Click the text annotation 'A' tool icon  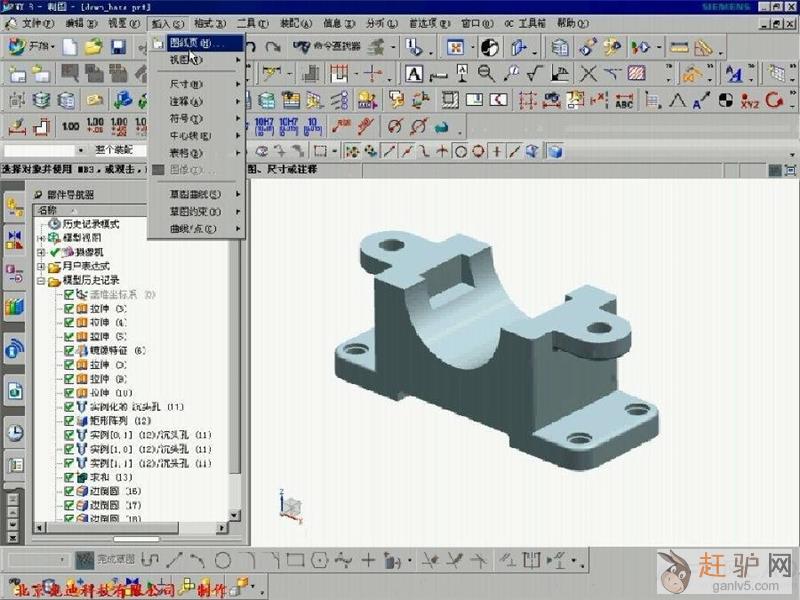click(413, 73)
